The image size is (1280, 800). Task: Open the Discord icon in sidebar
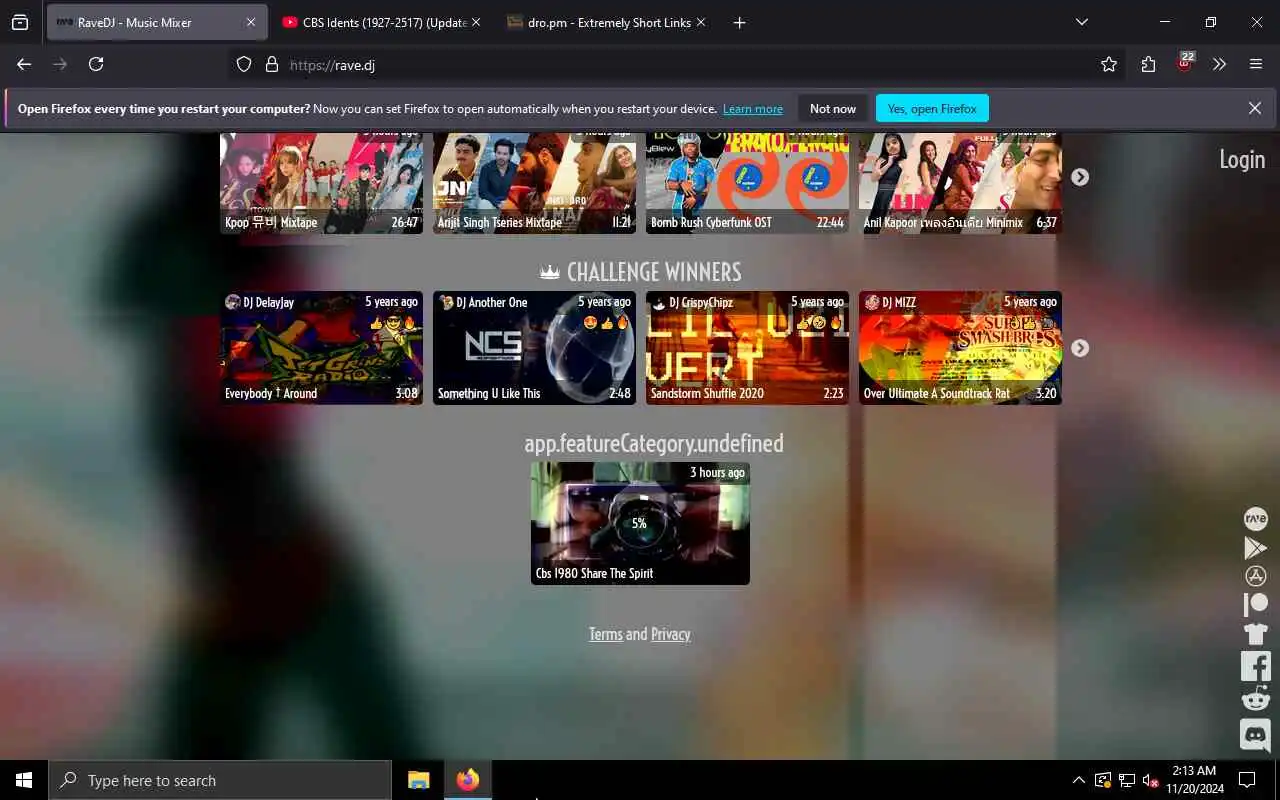point(1255,735)
